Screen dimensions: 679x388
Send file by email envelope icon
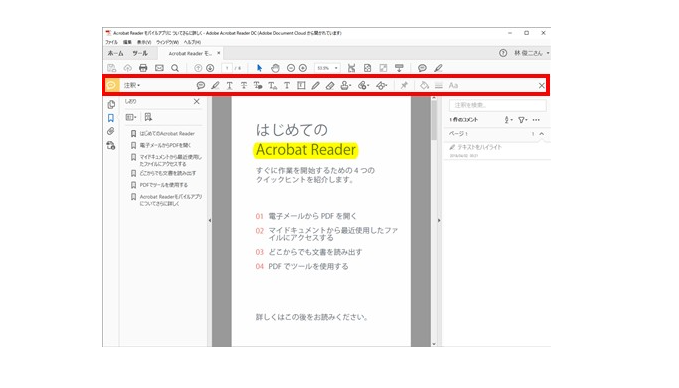(159, 68)
